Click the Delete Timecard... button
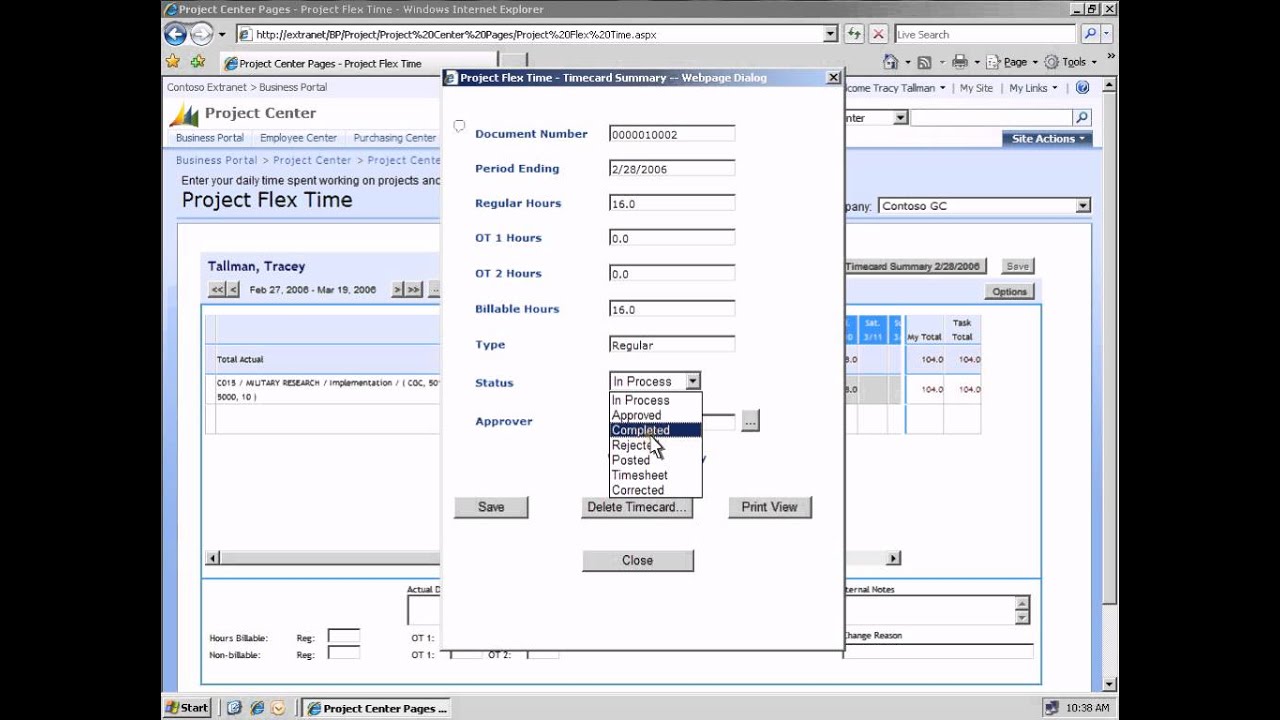This screenshot has height=720, width=1280. [637, 507]
